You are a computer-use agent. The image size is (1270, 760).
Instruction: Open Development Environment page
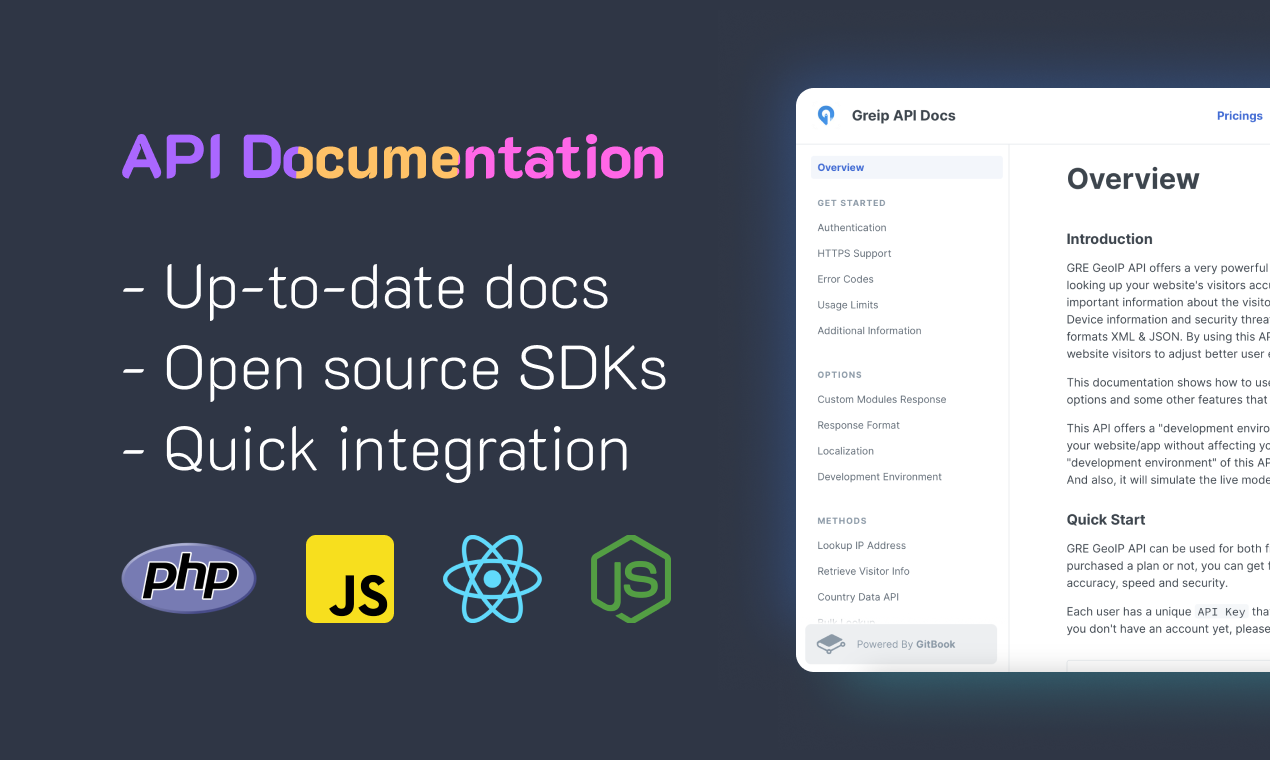(879, 477)
